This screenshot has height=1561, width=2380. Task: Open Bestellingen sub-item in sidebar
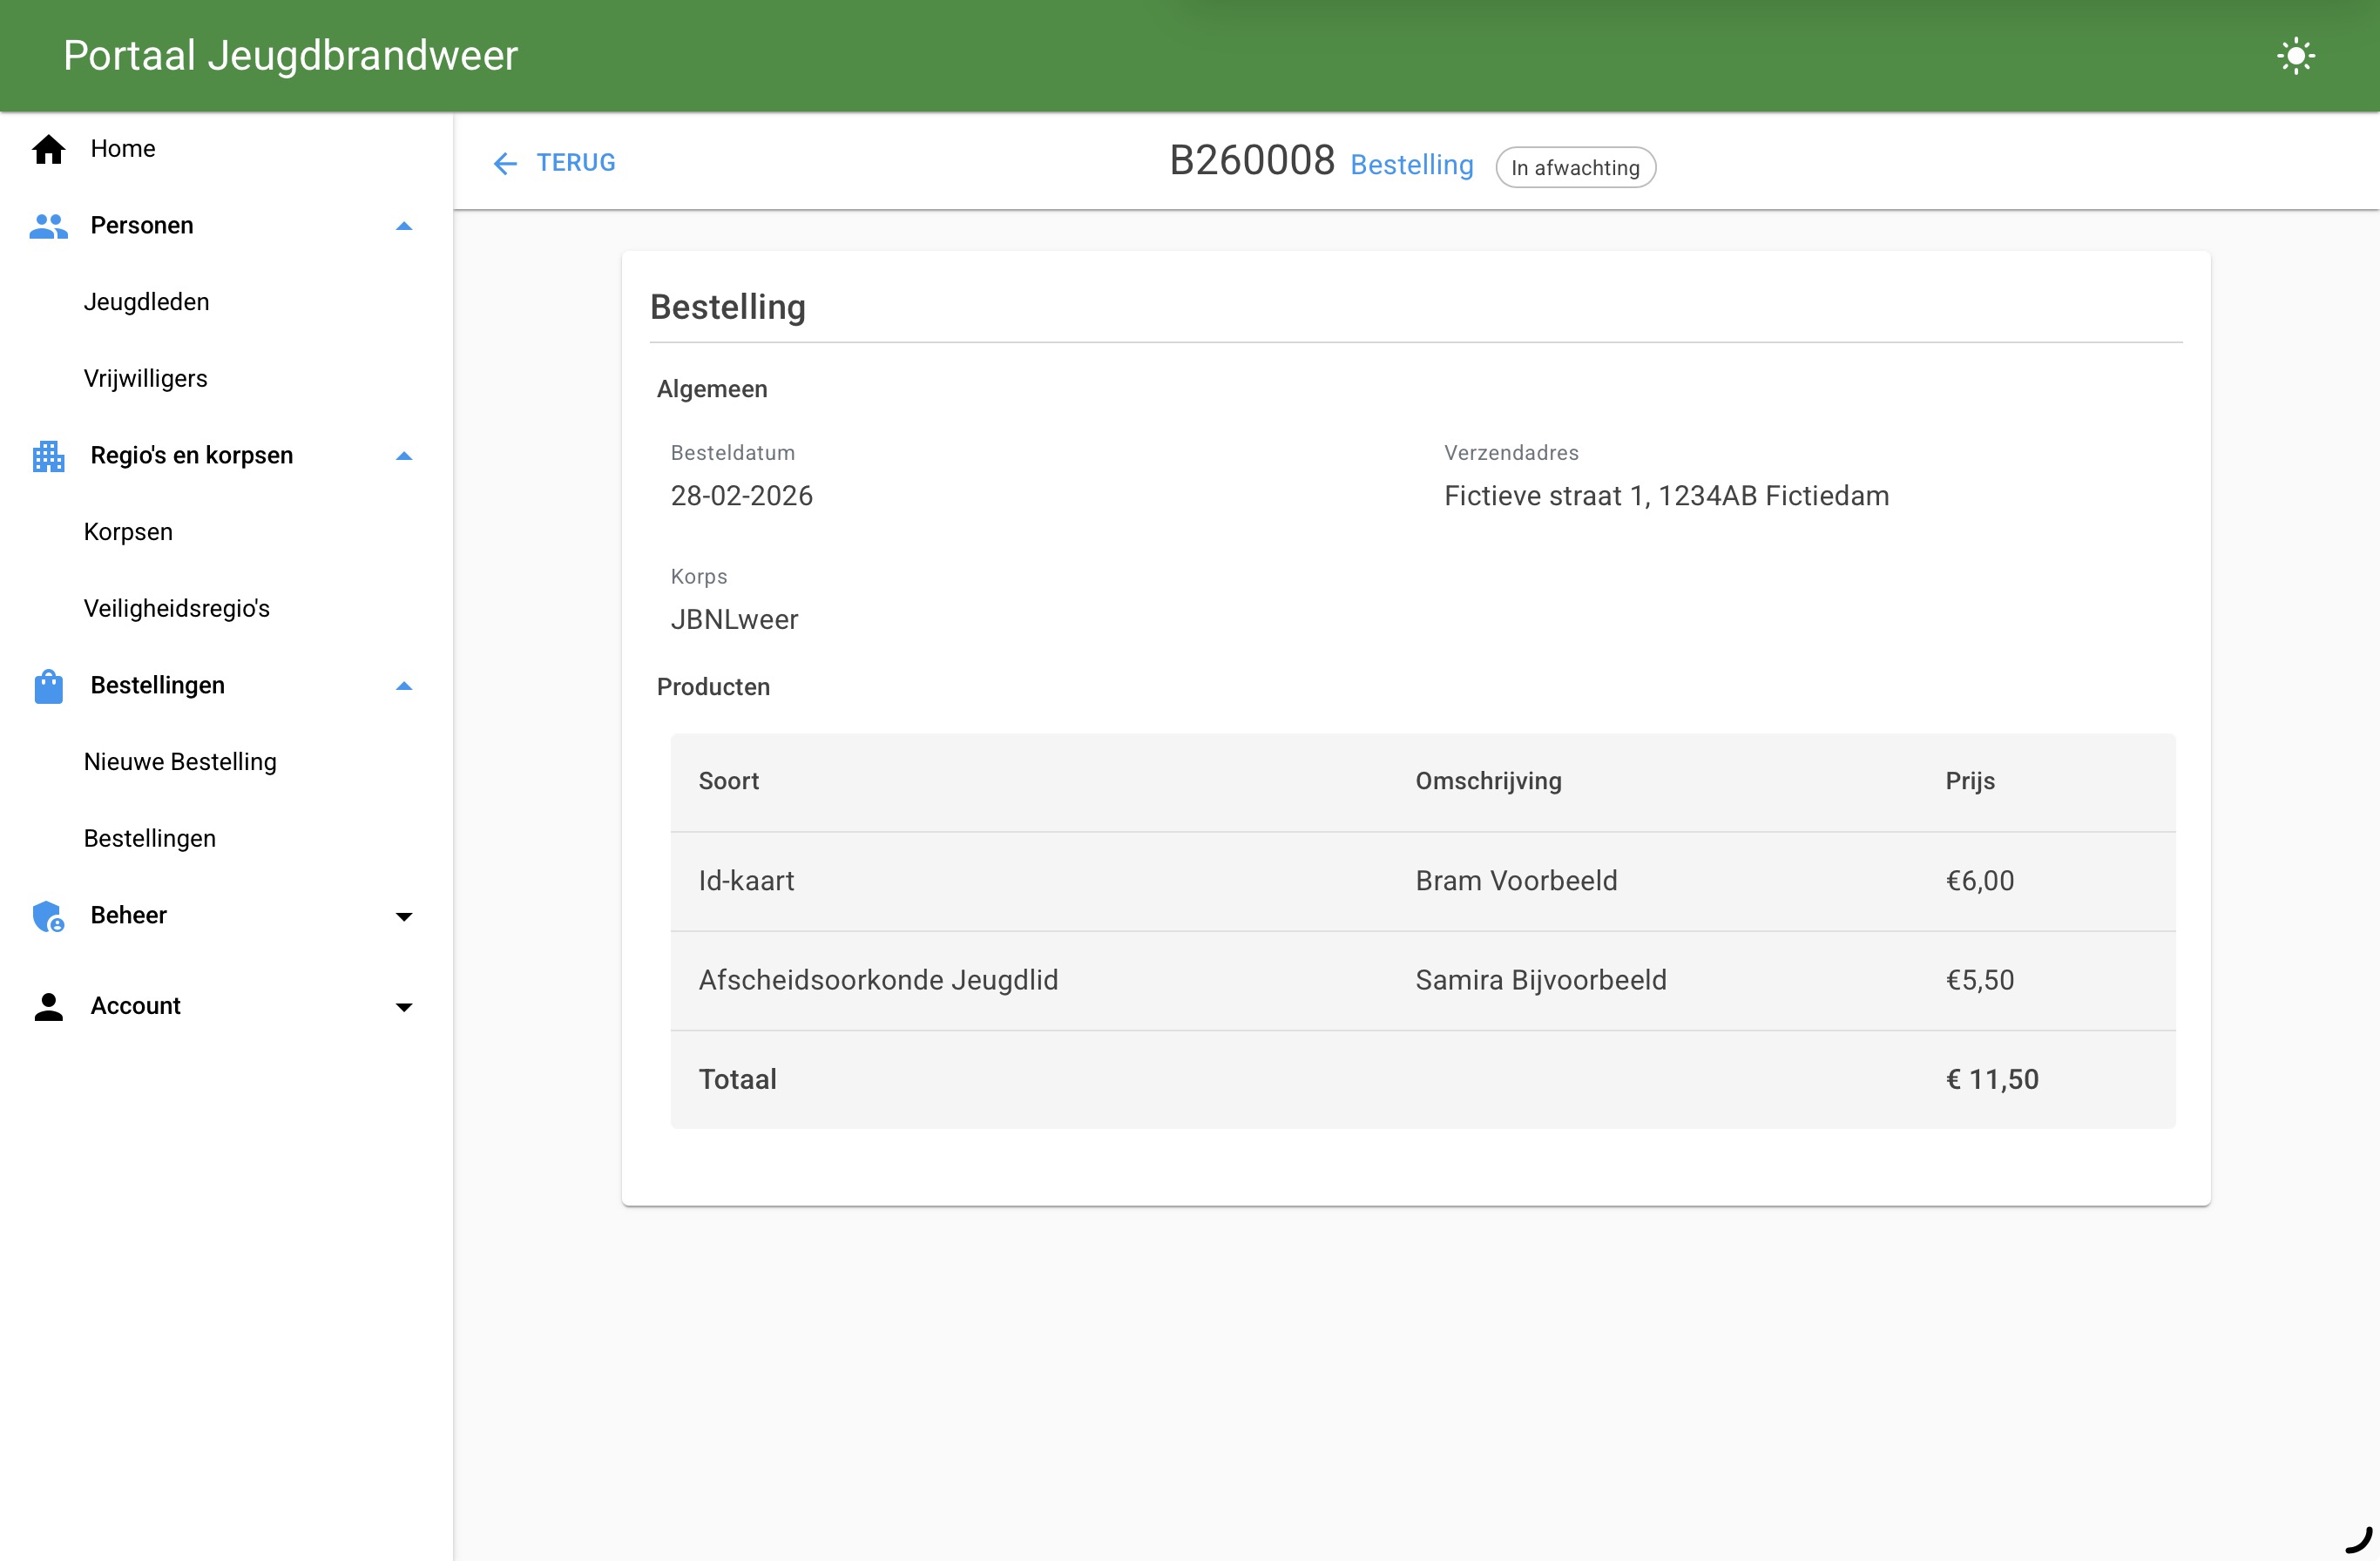tap(226, 839)
